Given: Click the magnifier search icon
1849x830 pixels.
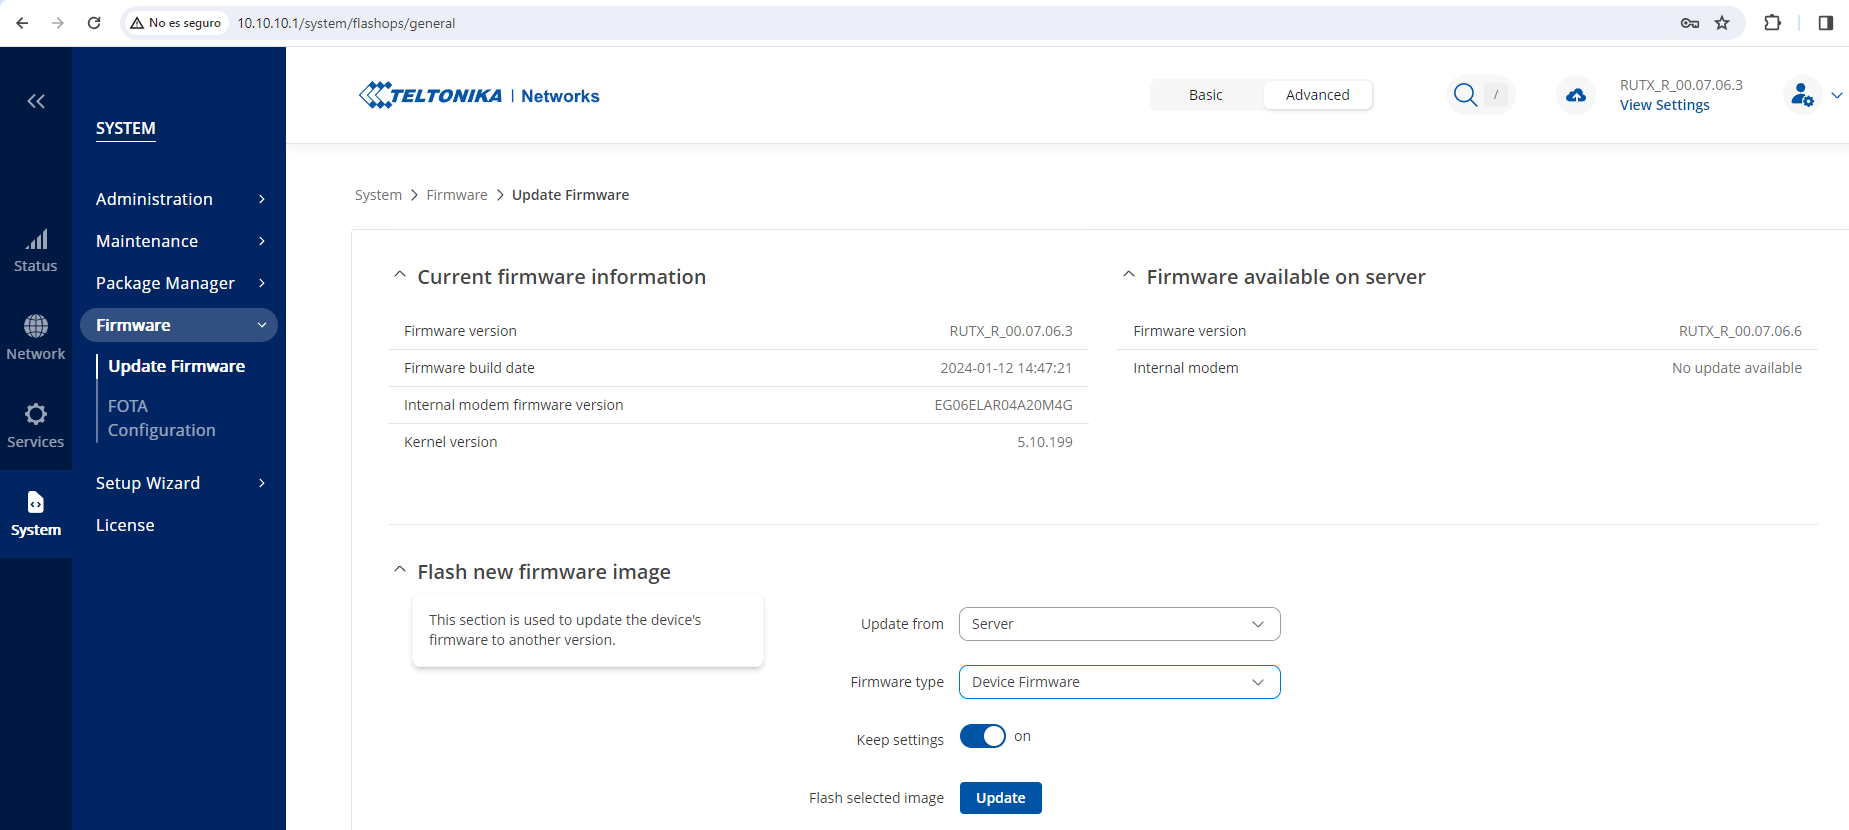Looking at the screenshot, I should 1465,95.
